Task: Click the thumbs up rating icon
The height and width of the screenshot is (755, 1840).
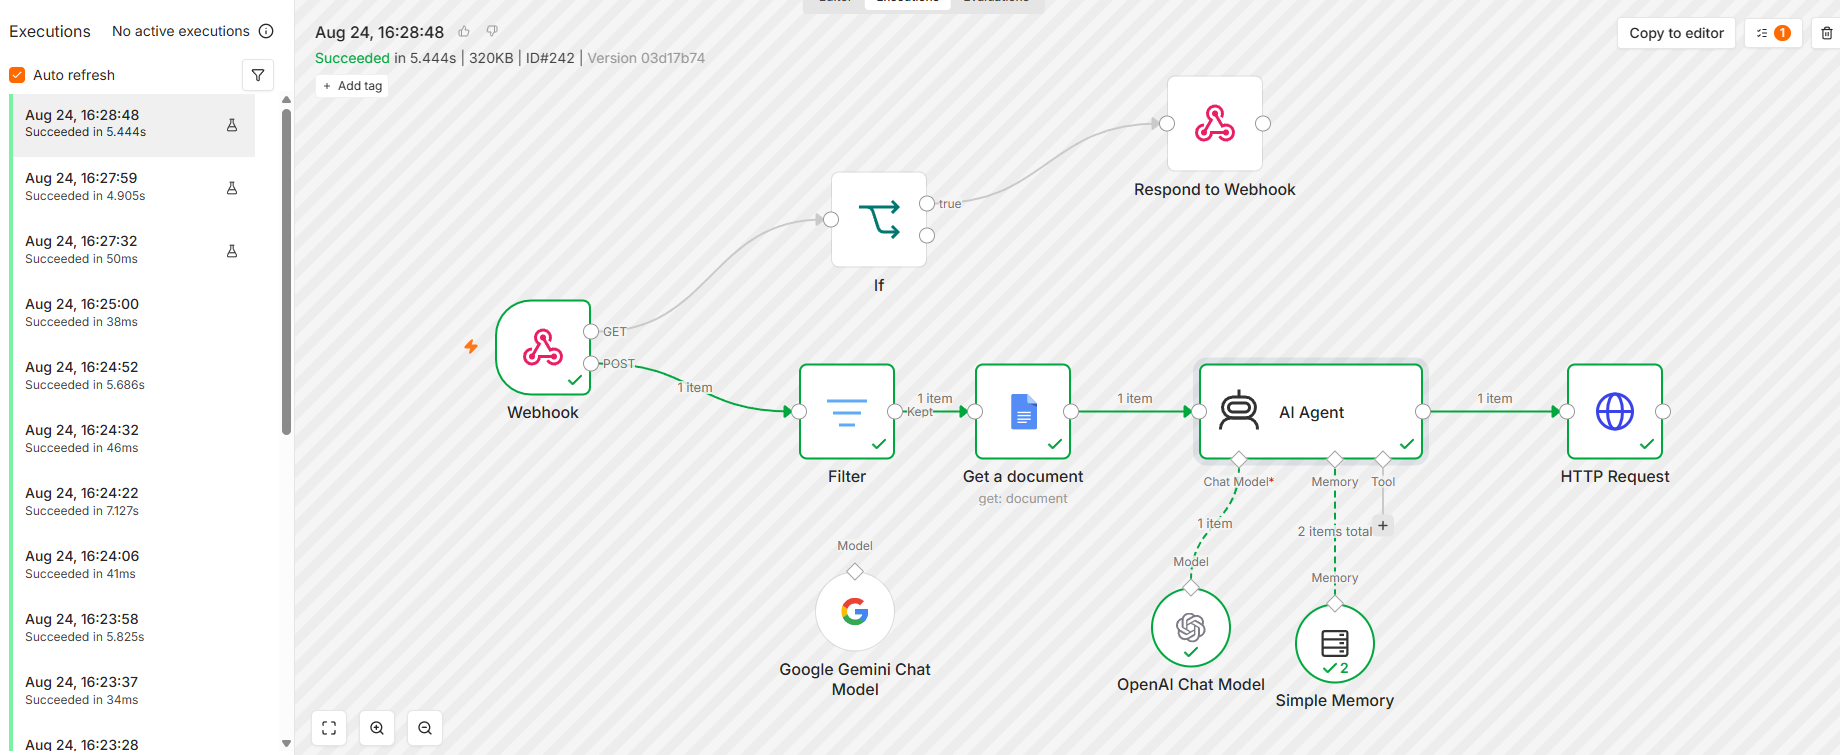Action: 464,32
